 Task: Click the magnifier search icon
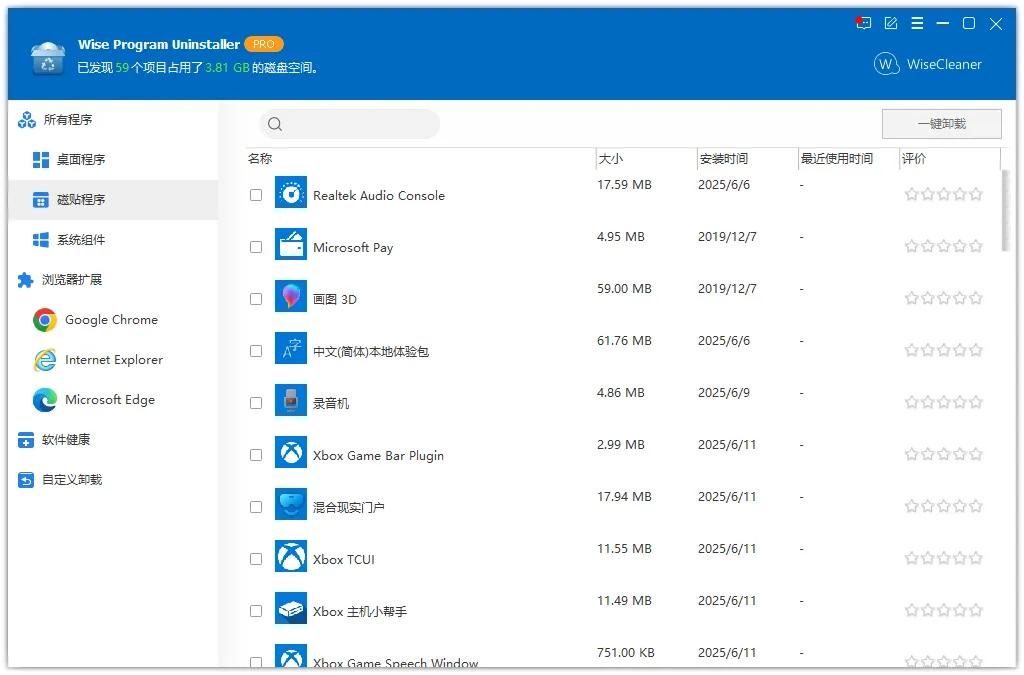click(x=275, y=124)
